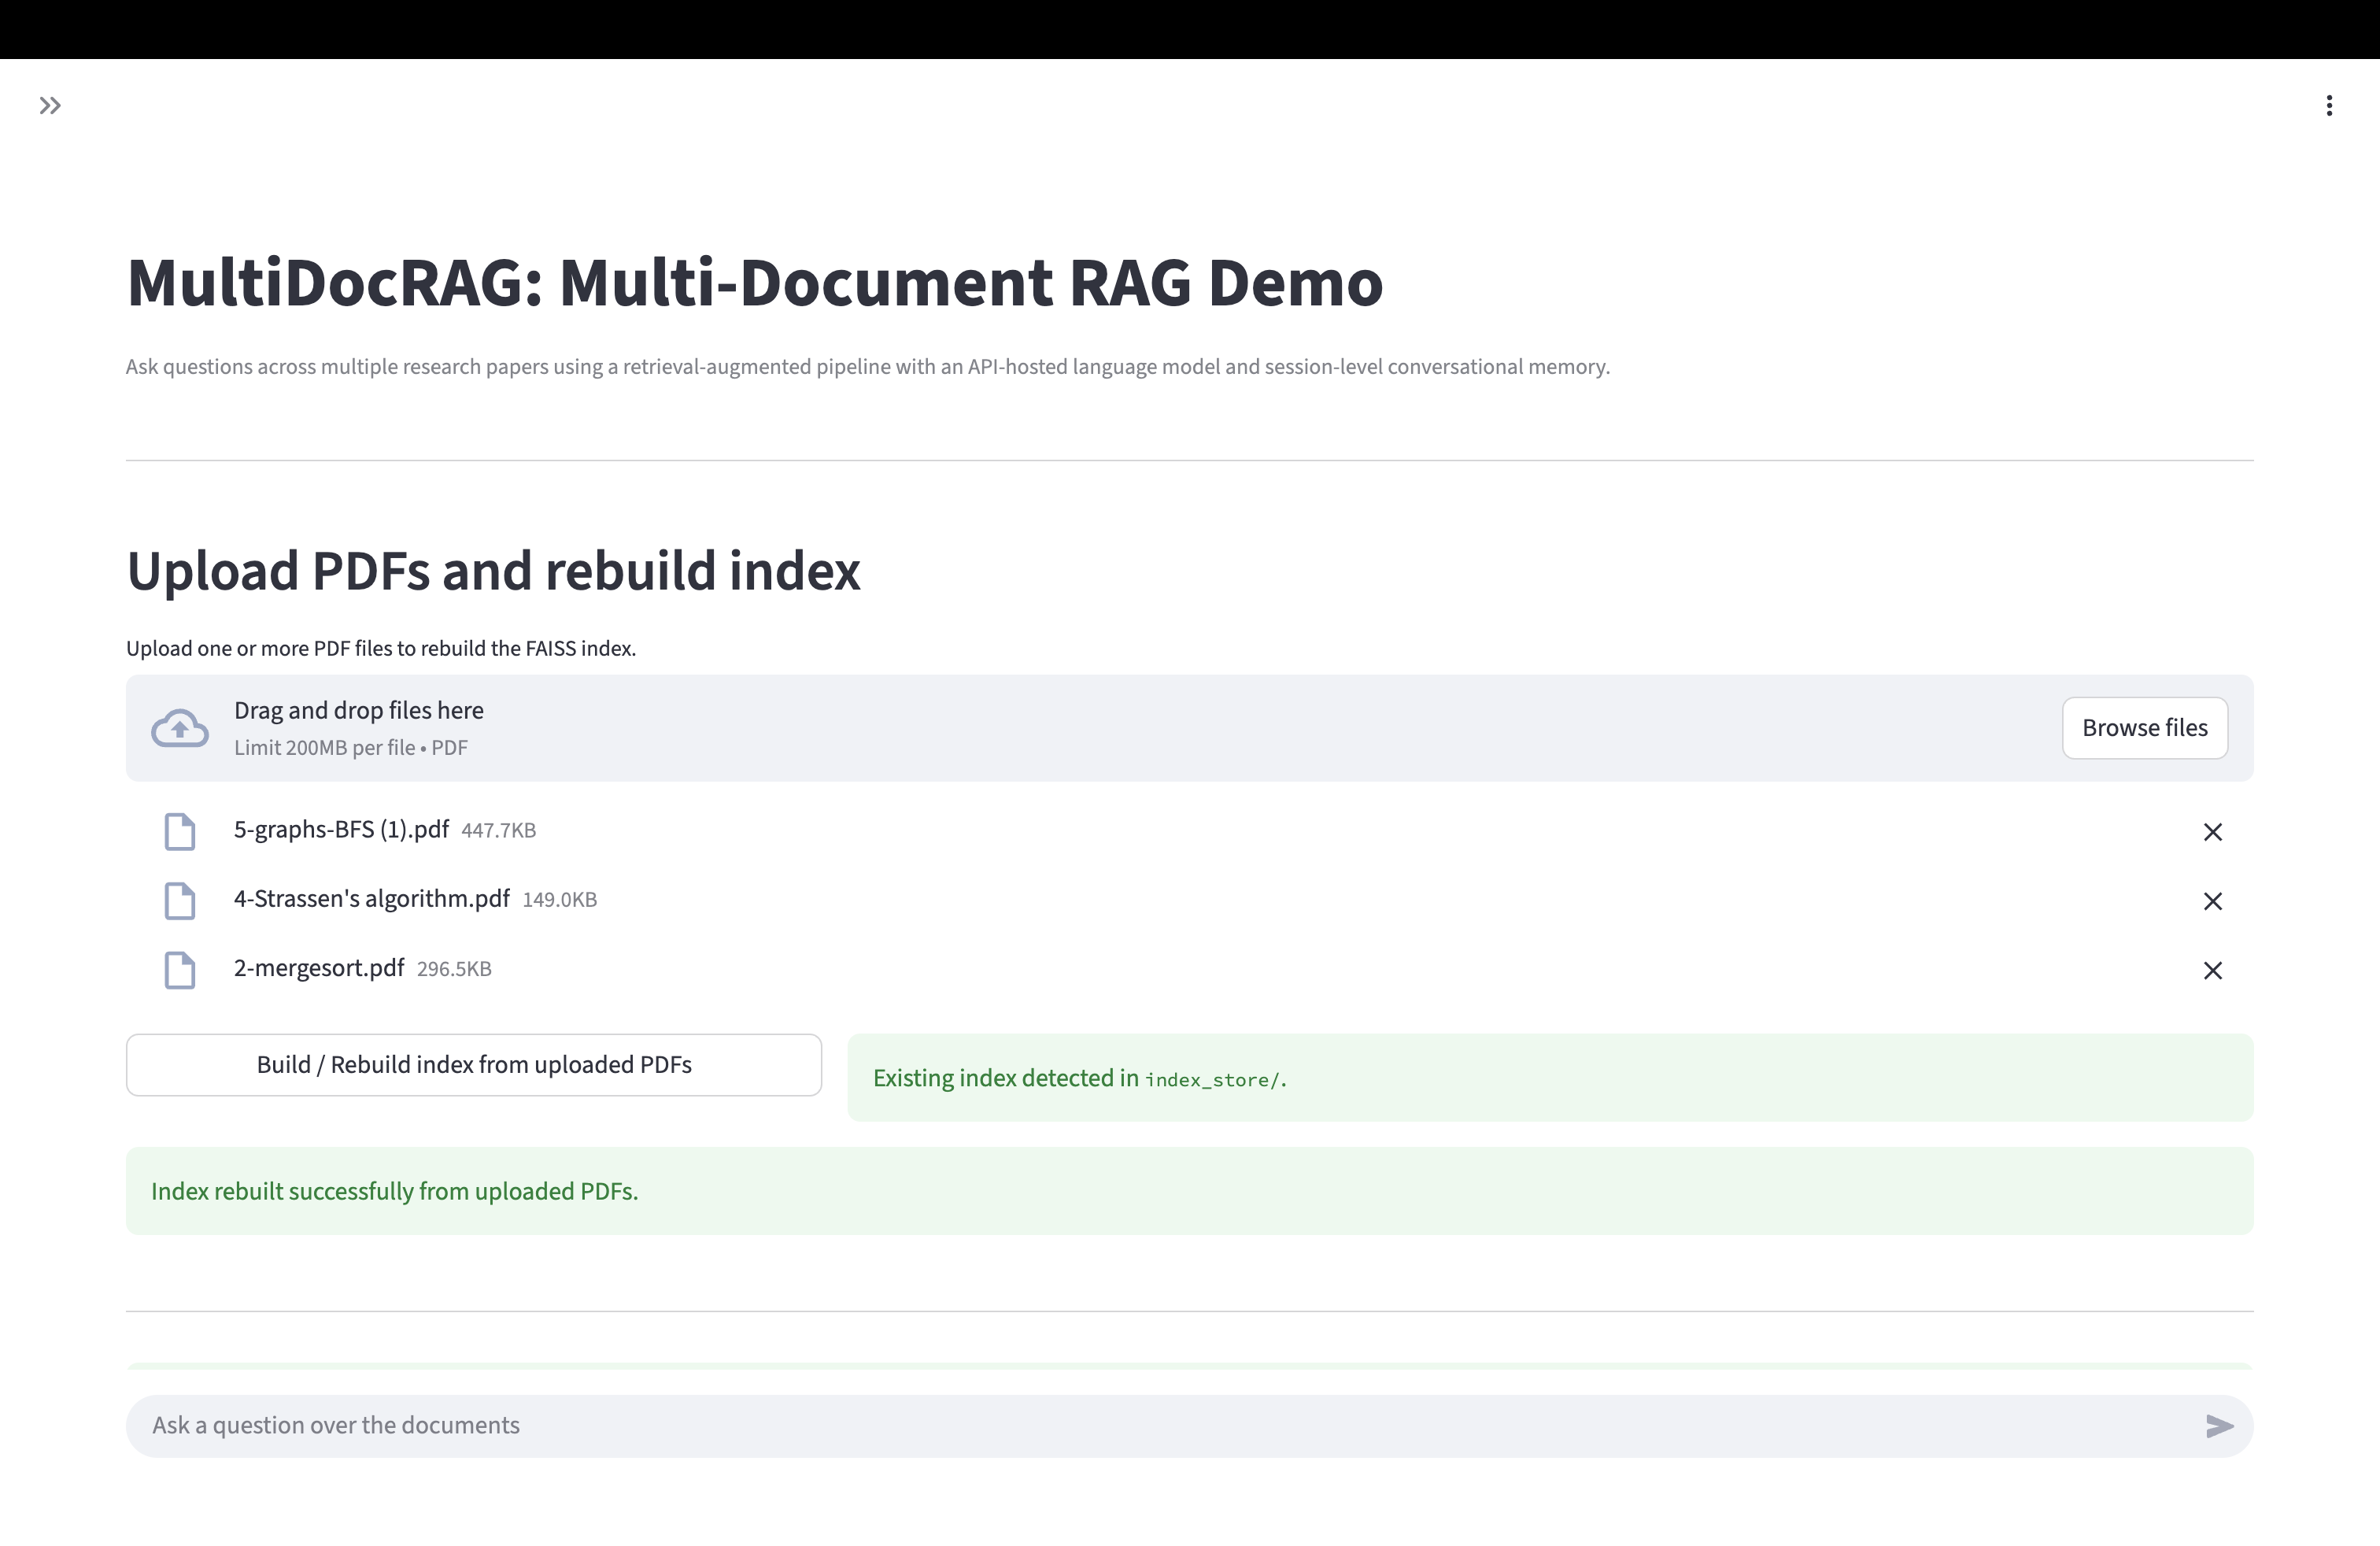Select the 2-mergesort.pdf filename

pyautogui.click(x=319, y=968)
